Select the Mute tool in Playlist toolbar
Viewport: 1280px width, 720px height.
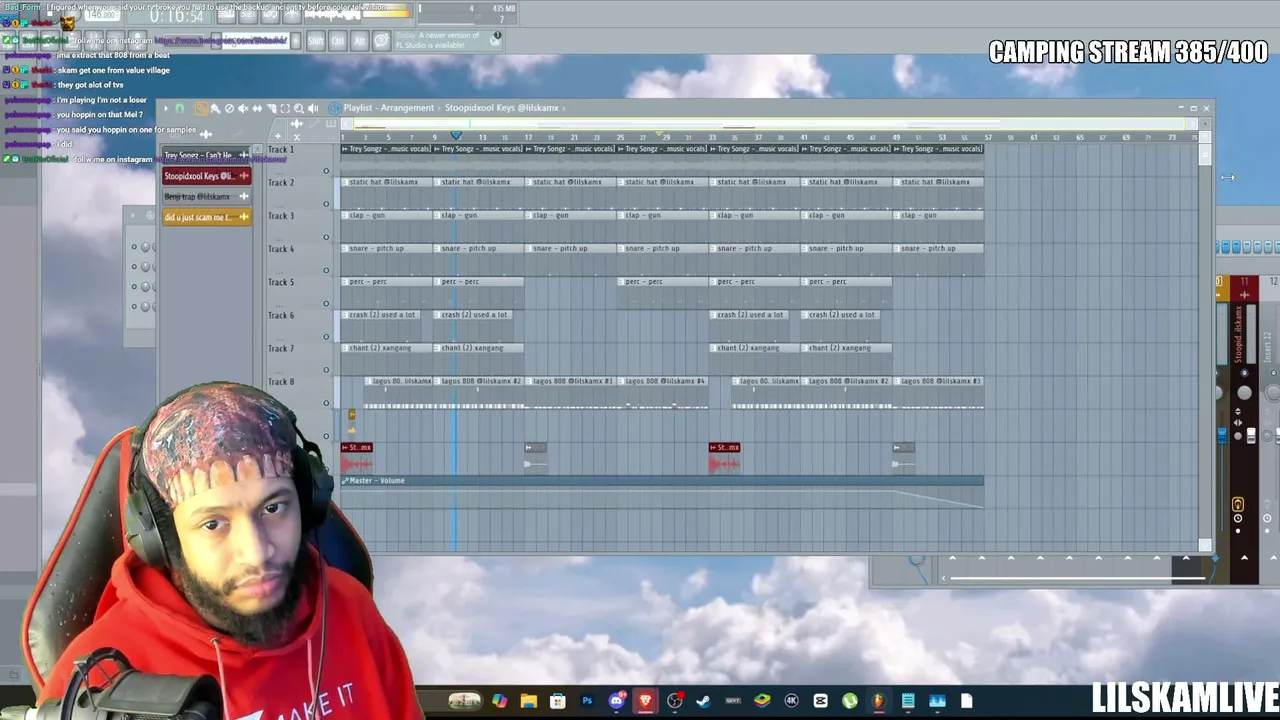(x=243, y=108)
